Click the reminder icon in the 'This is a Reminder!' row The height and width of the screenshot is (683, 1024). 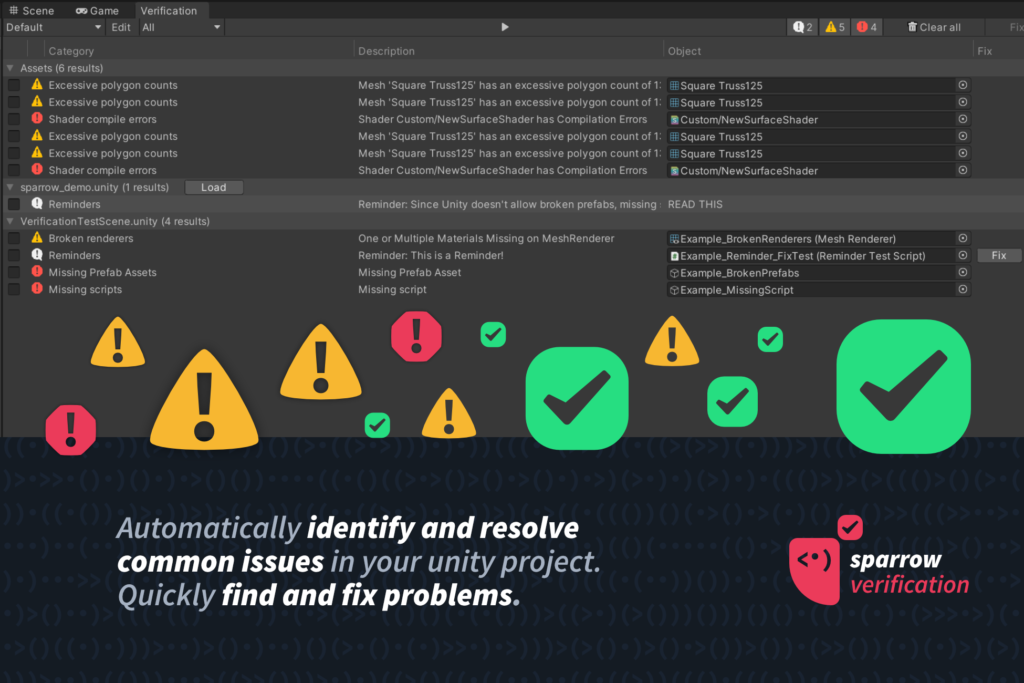point(37,255)
